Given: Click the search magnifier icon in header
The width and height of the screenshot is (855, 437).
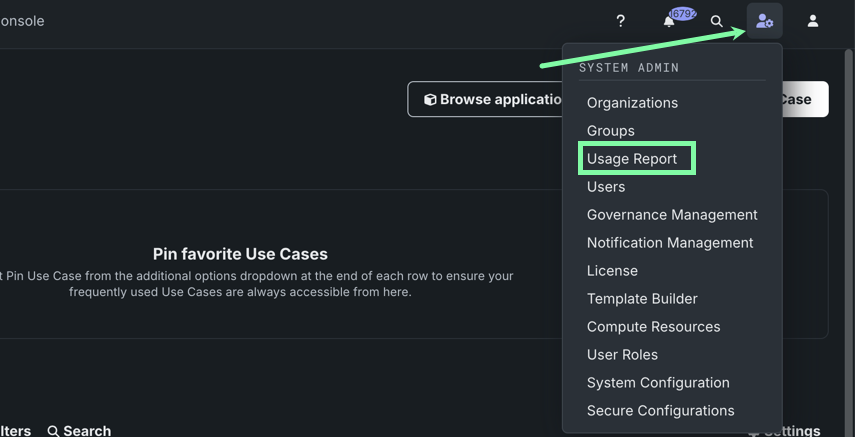Looking at the screenshot, I should [717, 21].
